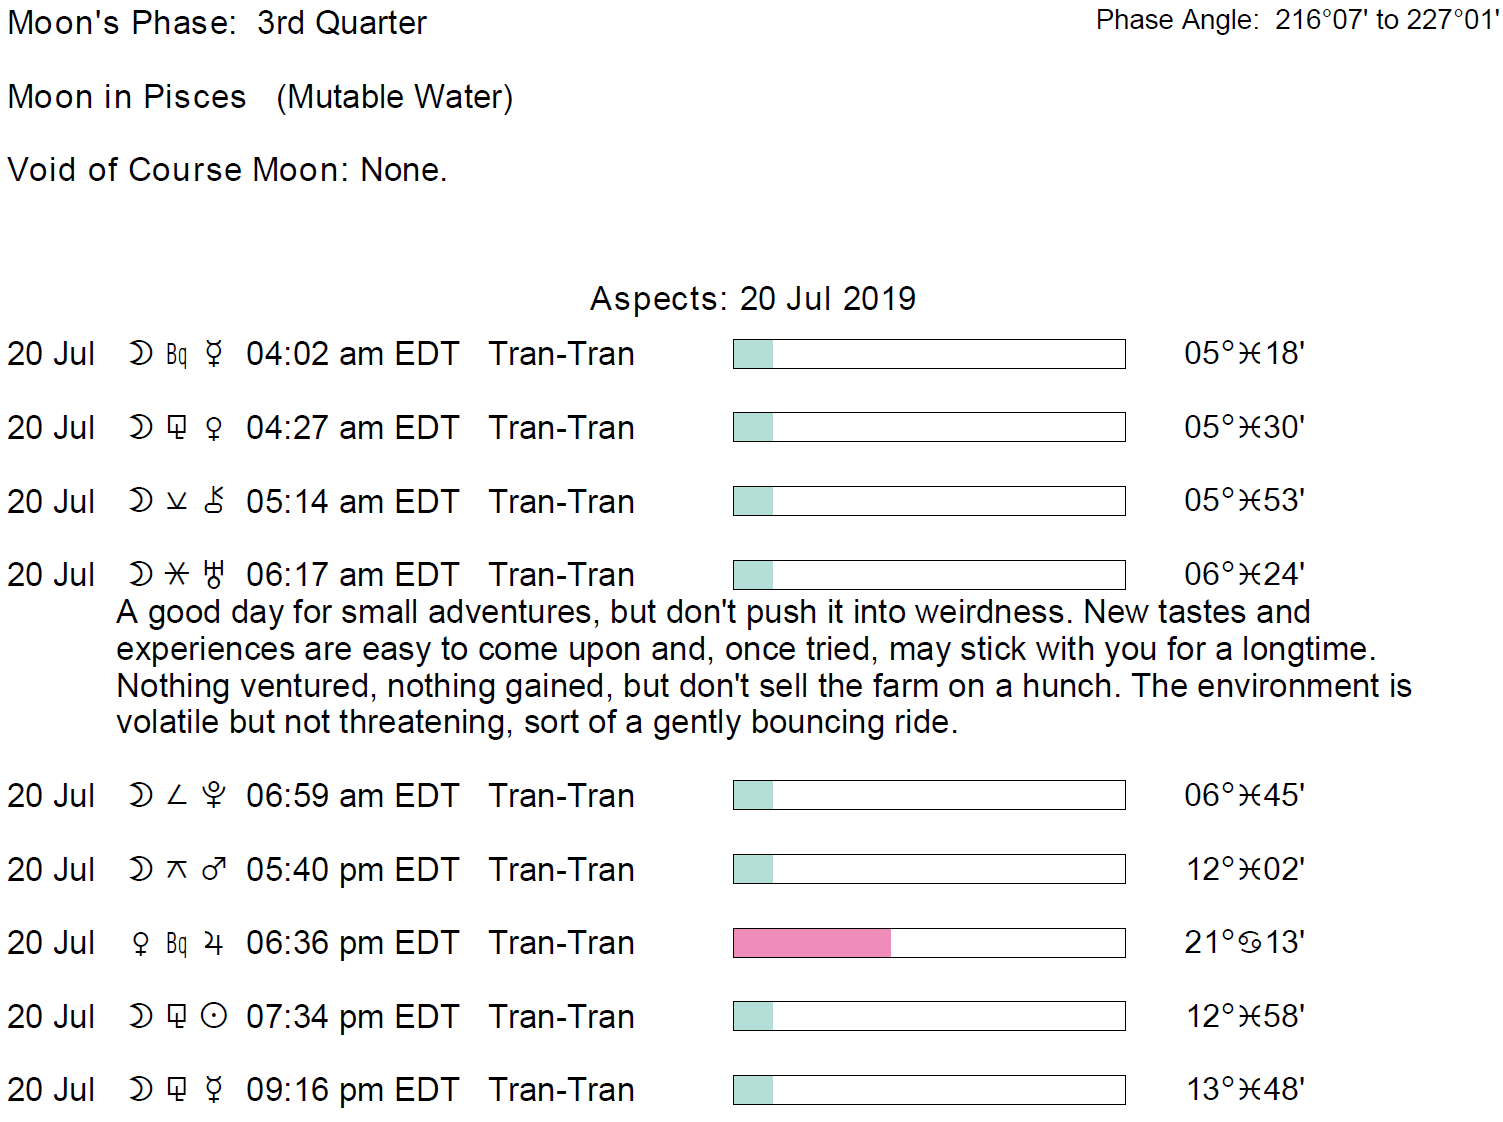Click the Sun glyph in the 07:34 pm aspect
The image size is (1503, 1122).
[x=214, y=1016]
